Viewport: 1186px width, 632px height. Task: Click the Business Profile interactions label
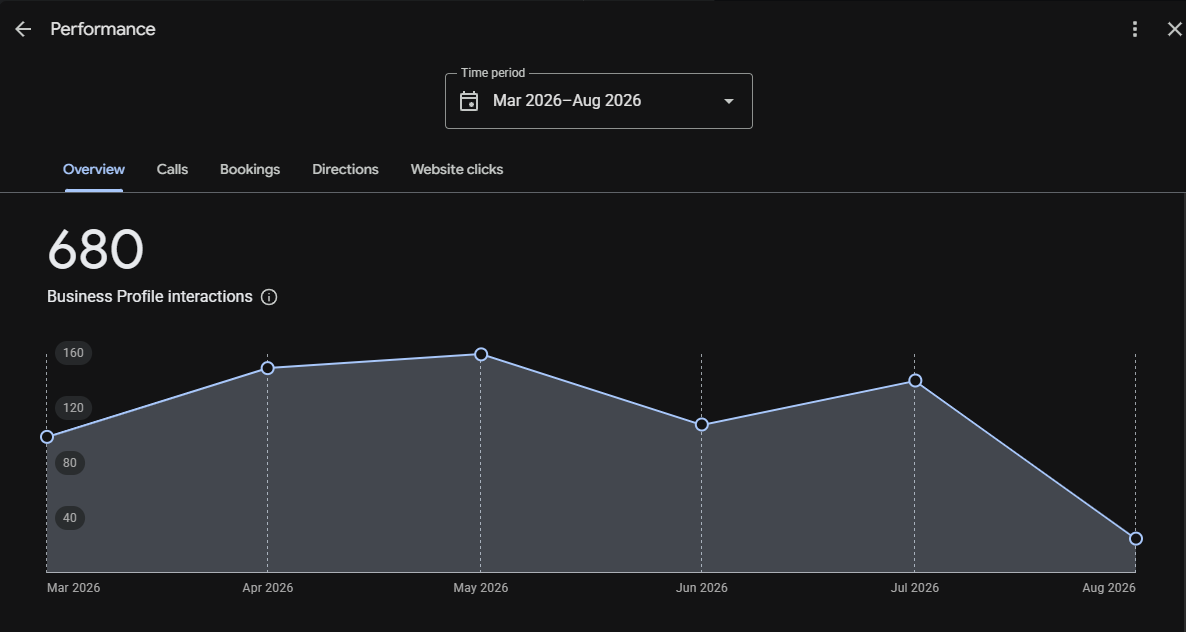pyautogui.click(x=150, y=297)
